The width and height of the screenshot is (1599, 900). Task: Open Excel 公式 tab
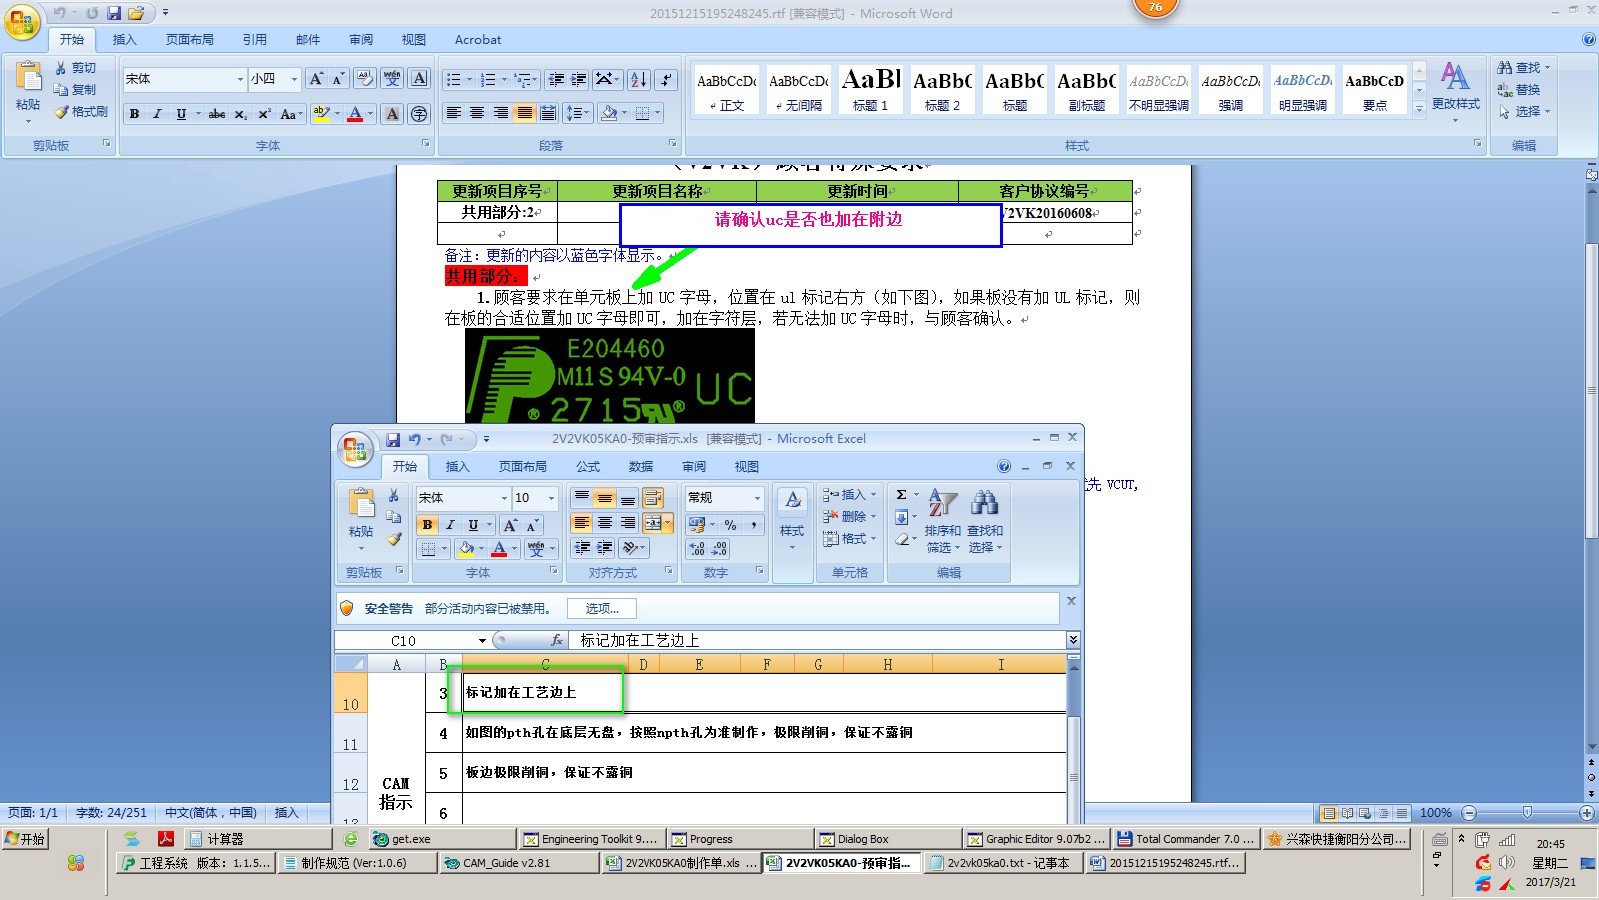[588, 467]
